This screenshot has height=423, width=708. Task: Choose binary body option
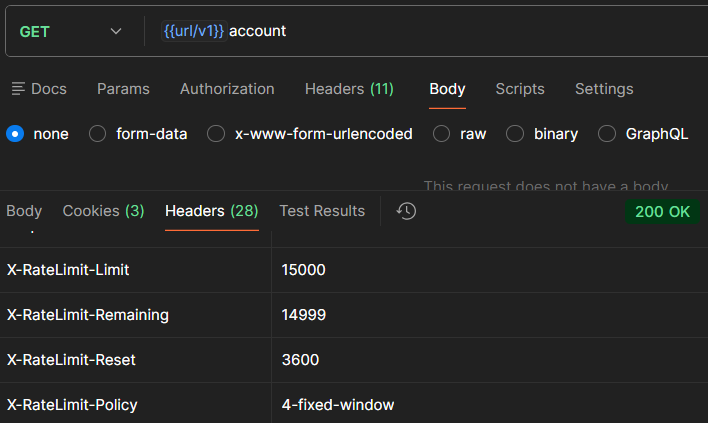(515, 134)
